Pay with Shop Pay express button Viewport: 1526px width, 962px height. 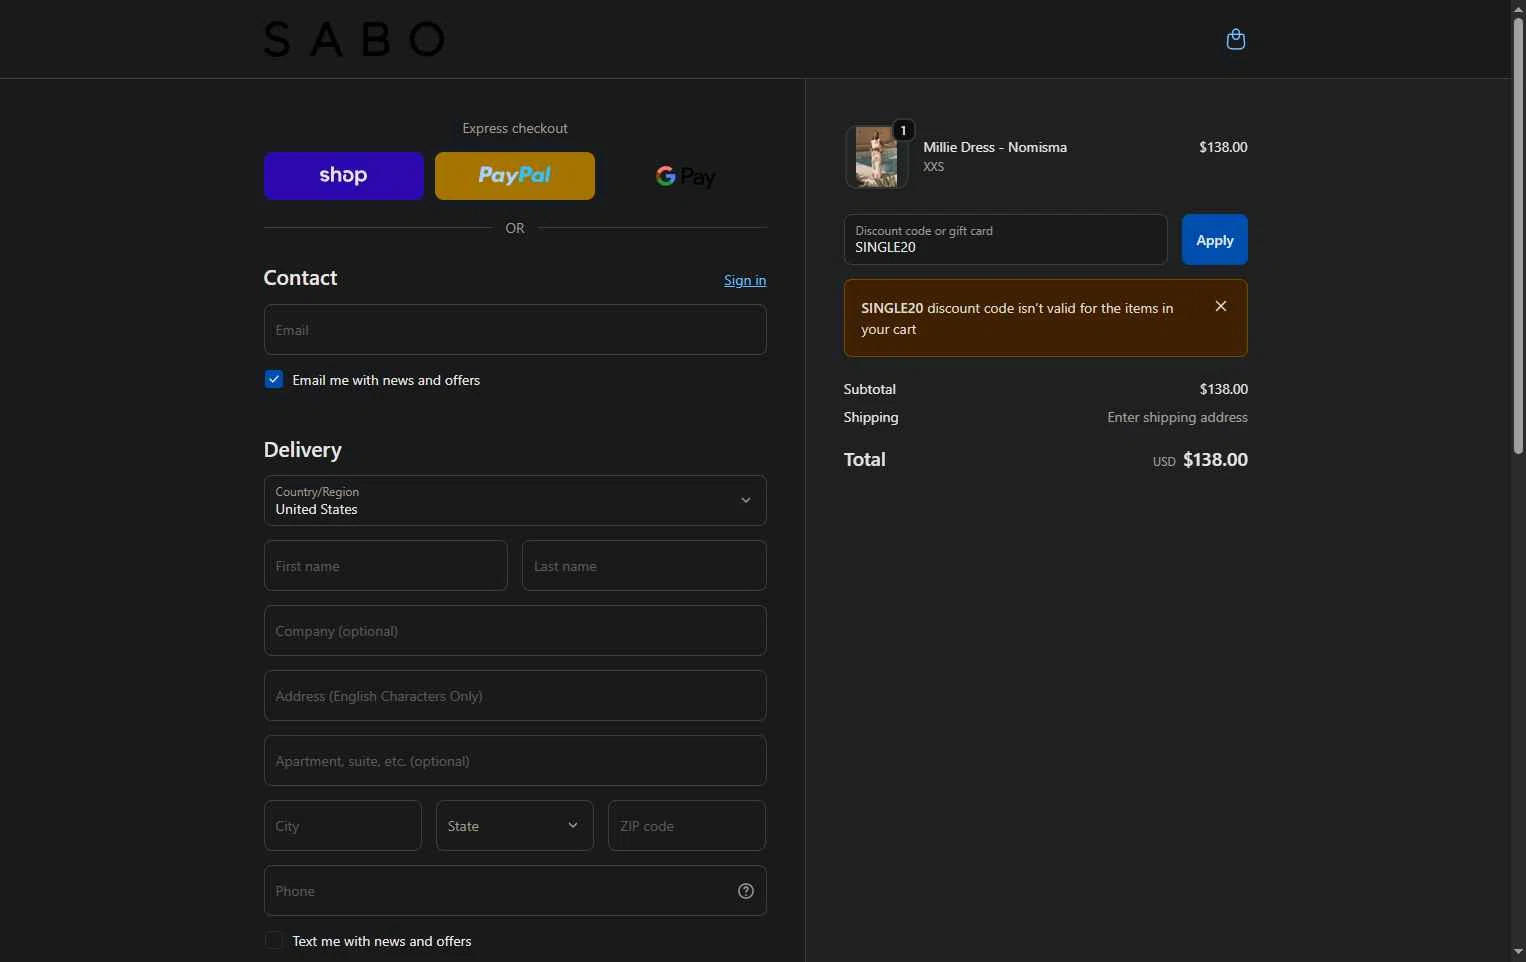344,176
